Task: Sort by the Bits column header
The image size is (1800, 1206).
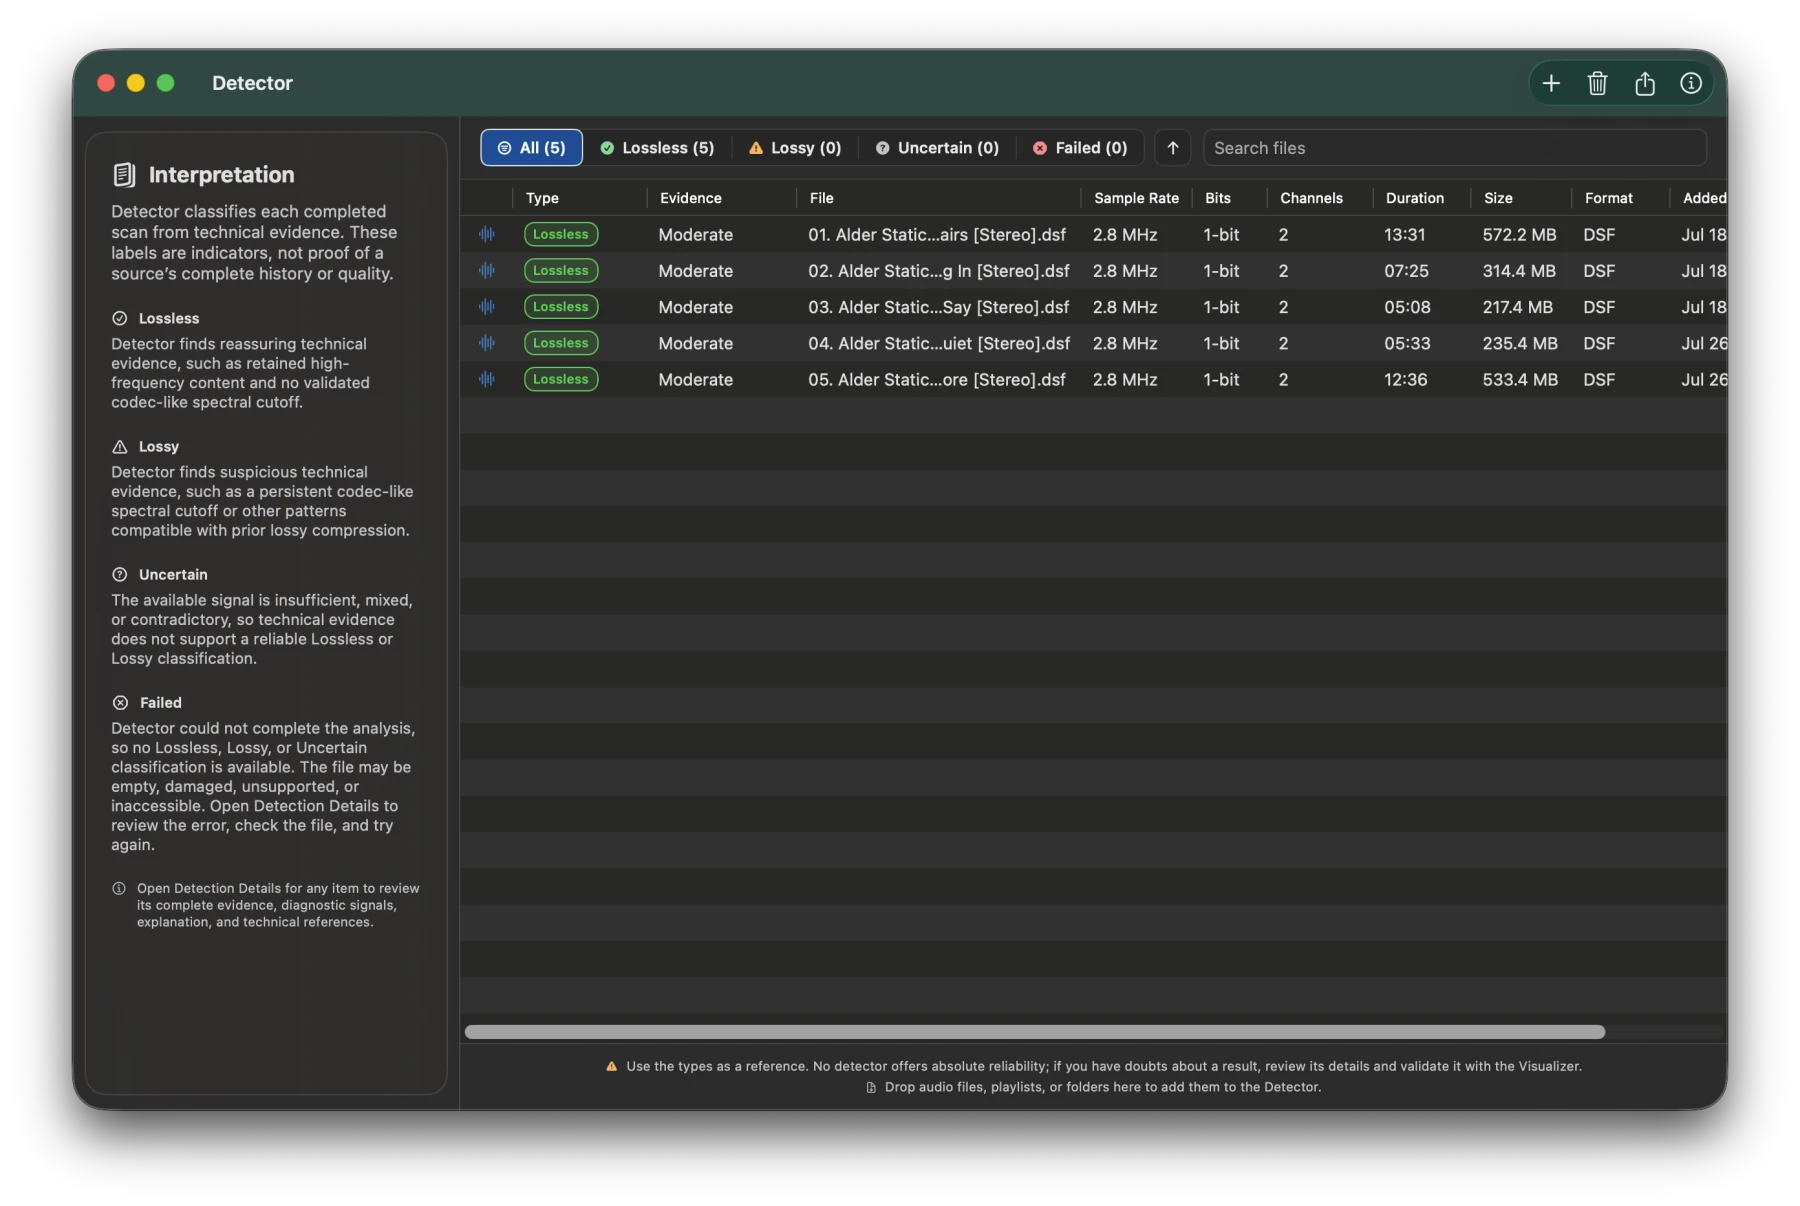Action: coord(1230,198)
